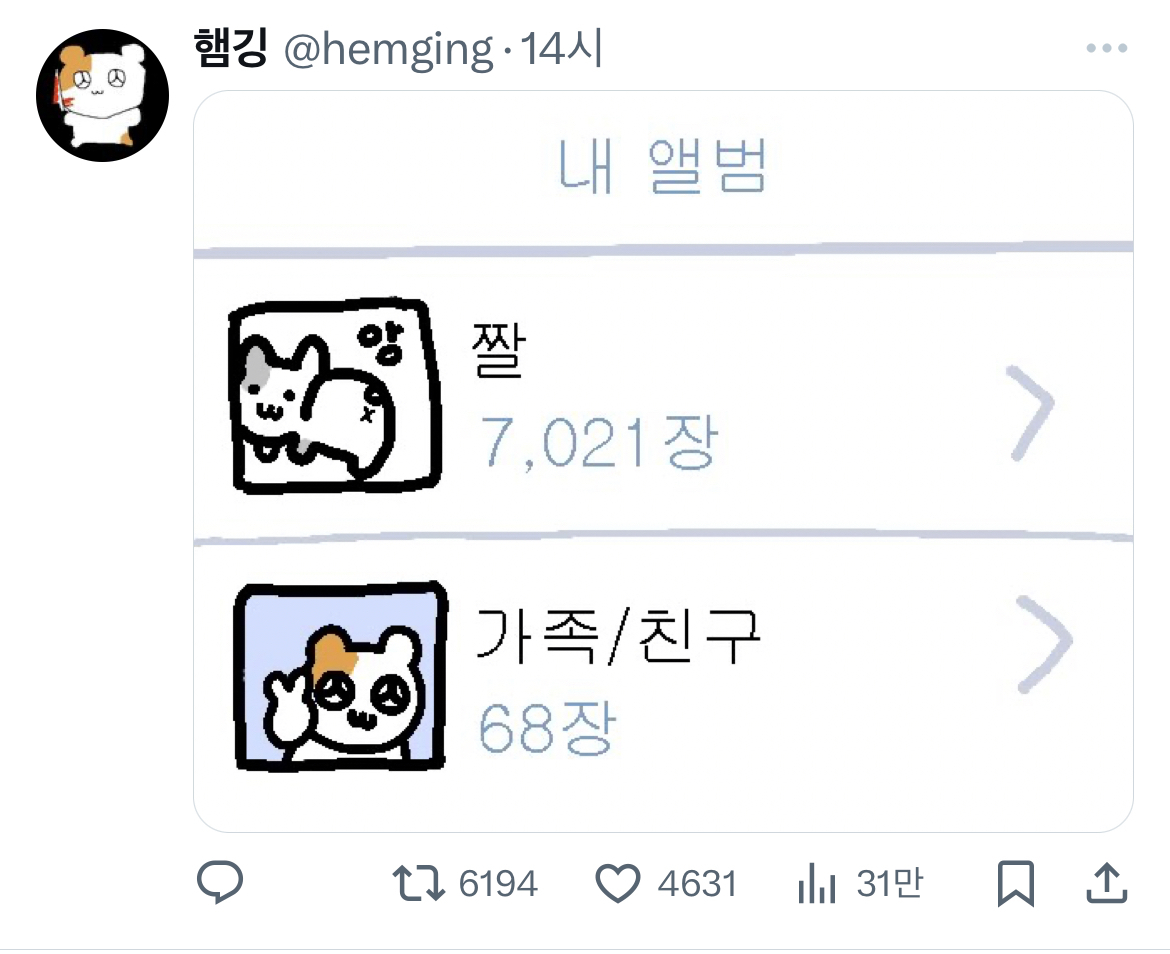Click the 31만 view count
1170x954 pixels.
[x=889, y=883]
